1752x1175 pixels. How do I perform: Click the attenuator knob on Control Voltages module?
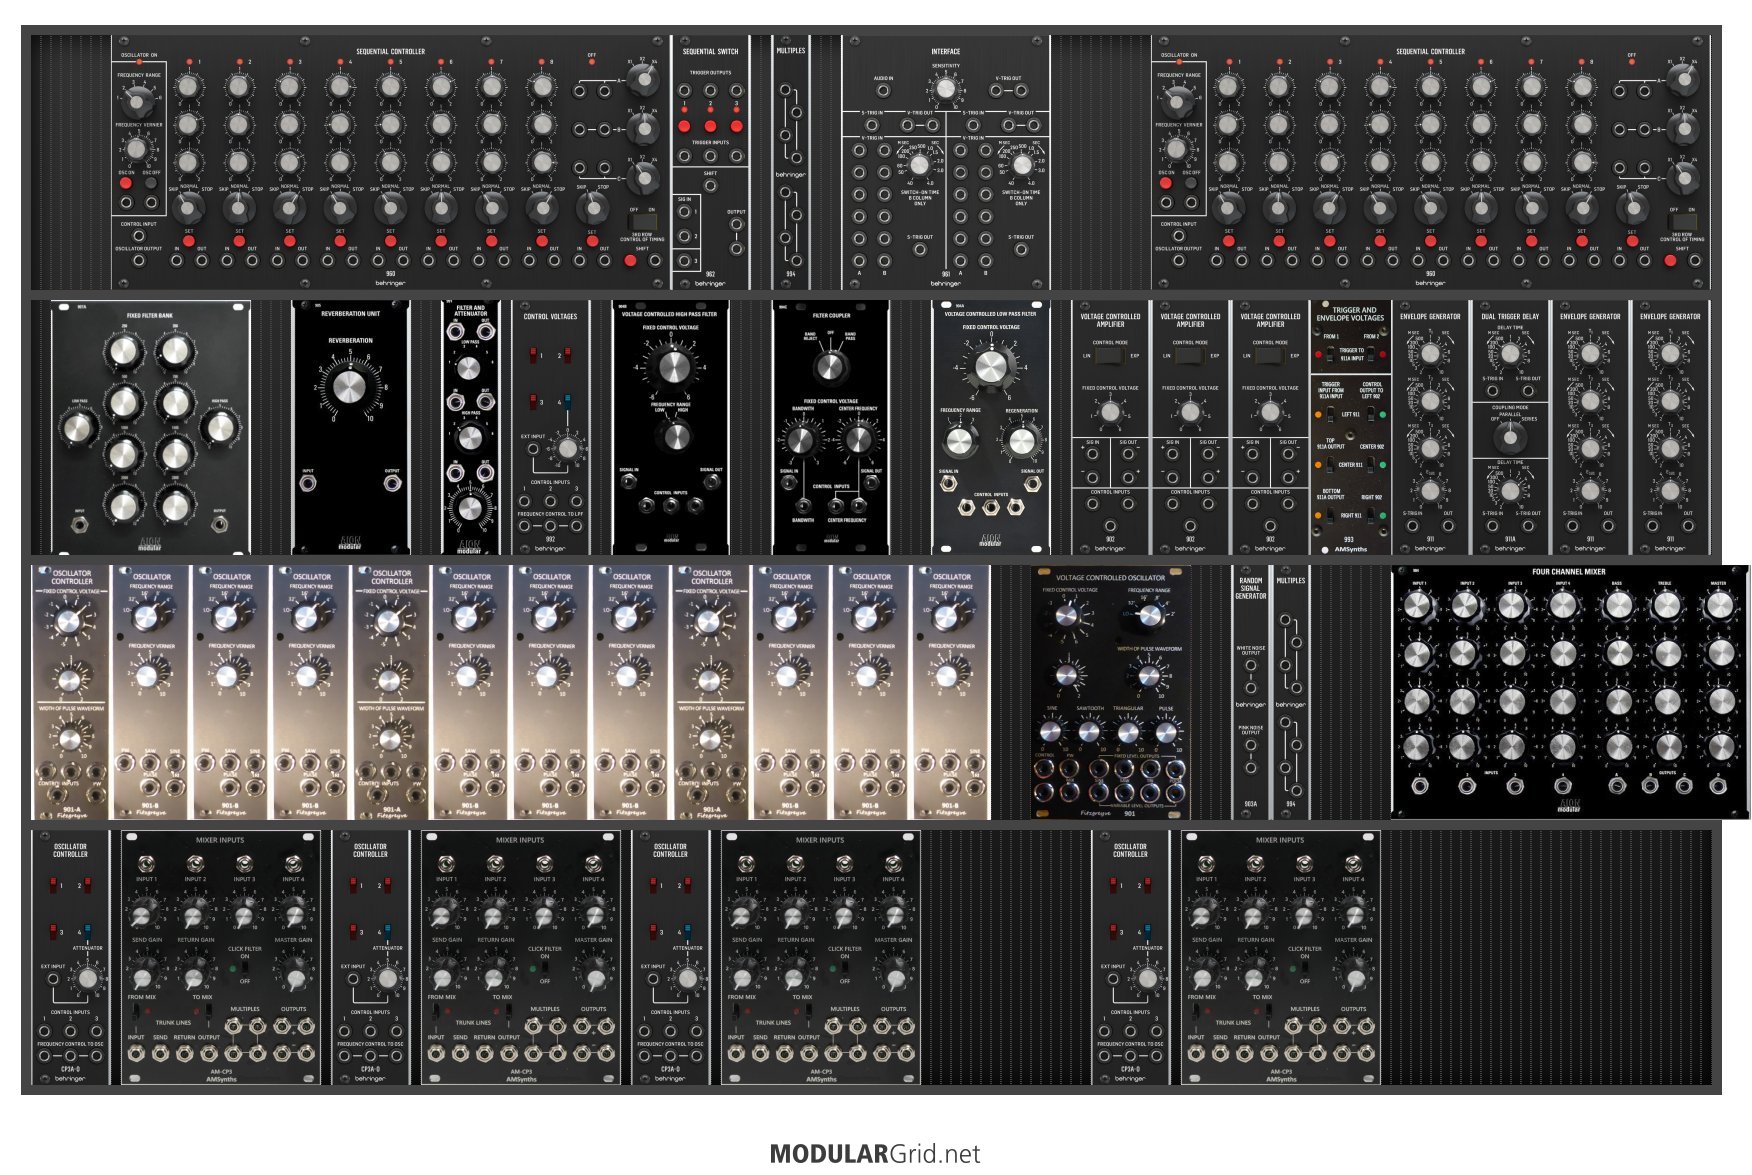tap(567, 449)
